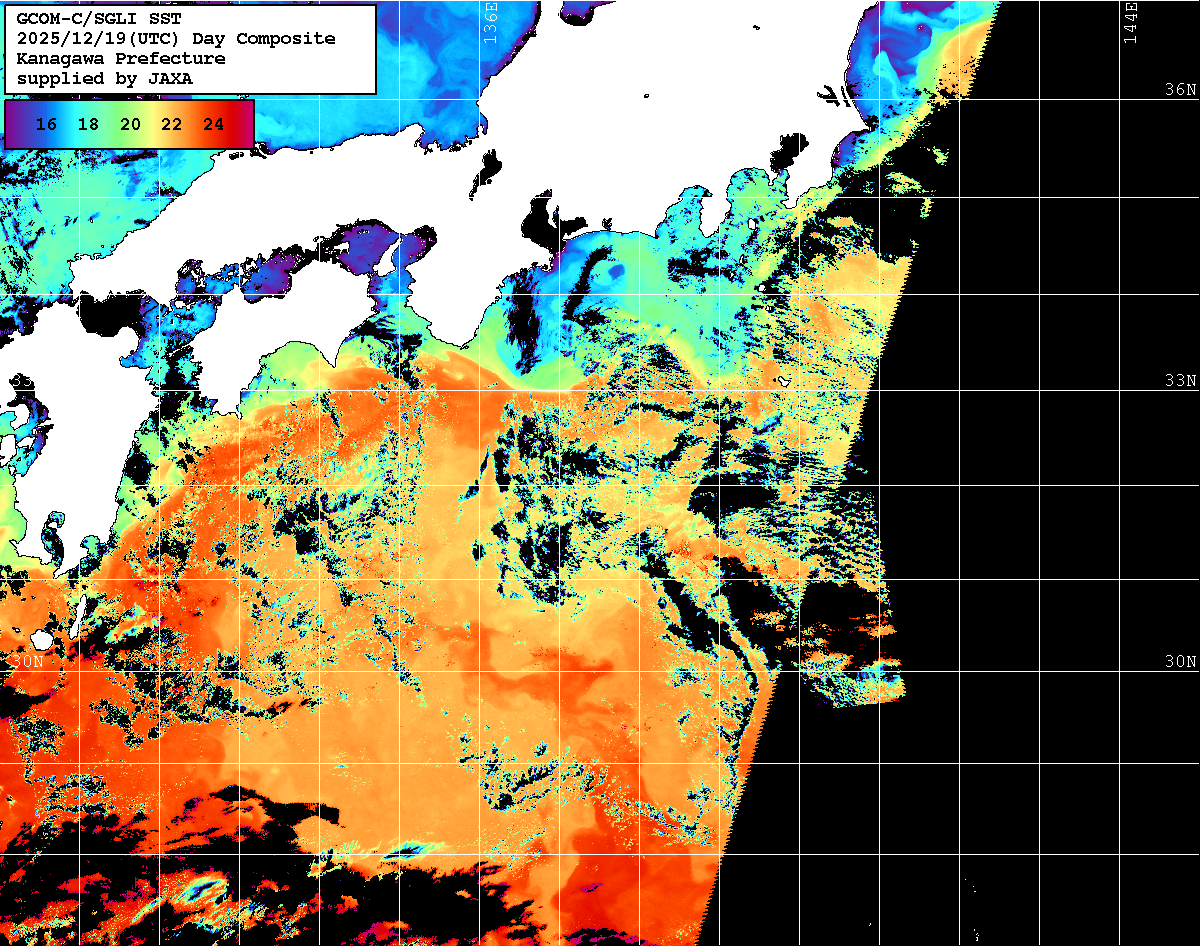Click the 'supplied by JAXA' credit text
The image size is (1200, 946).
coord(104,78)
